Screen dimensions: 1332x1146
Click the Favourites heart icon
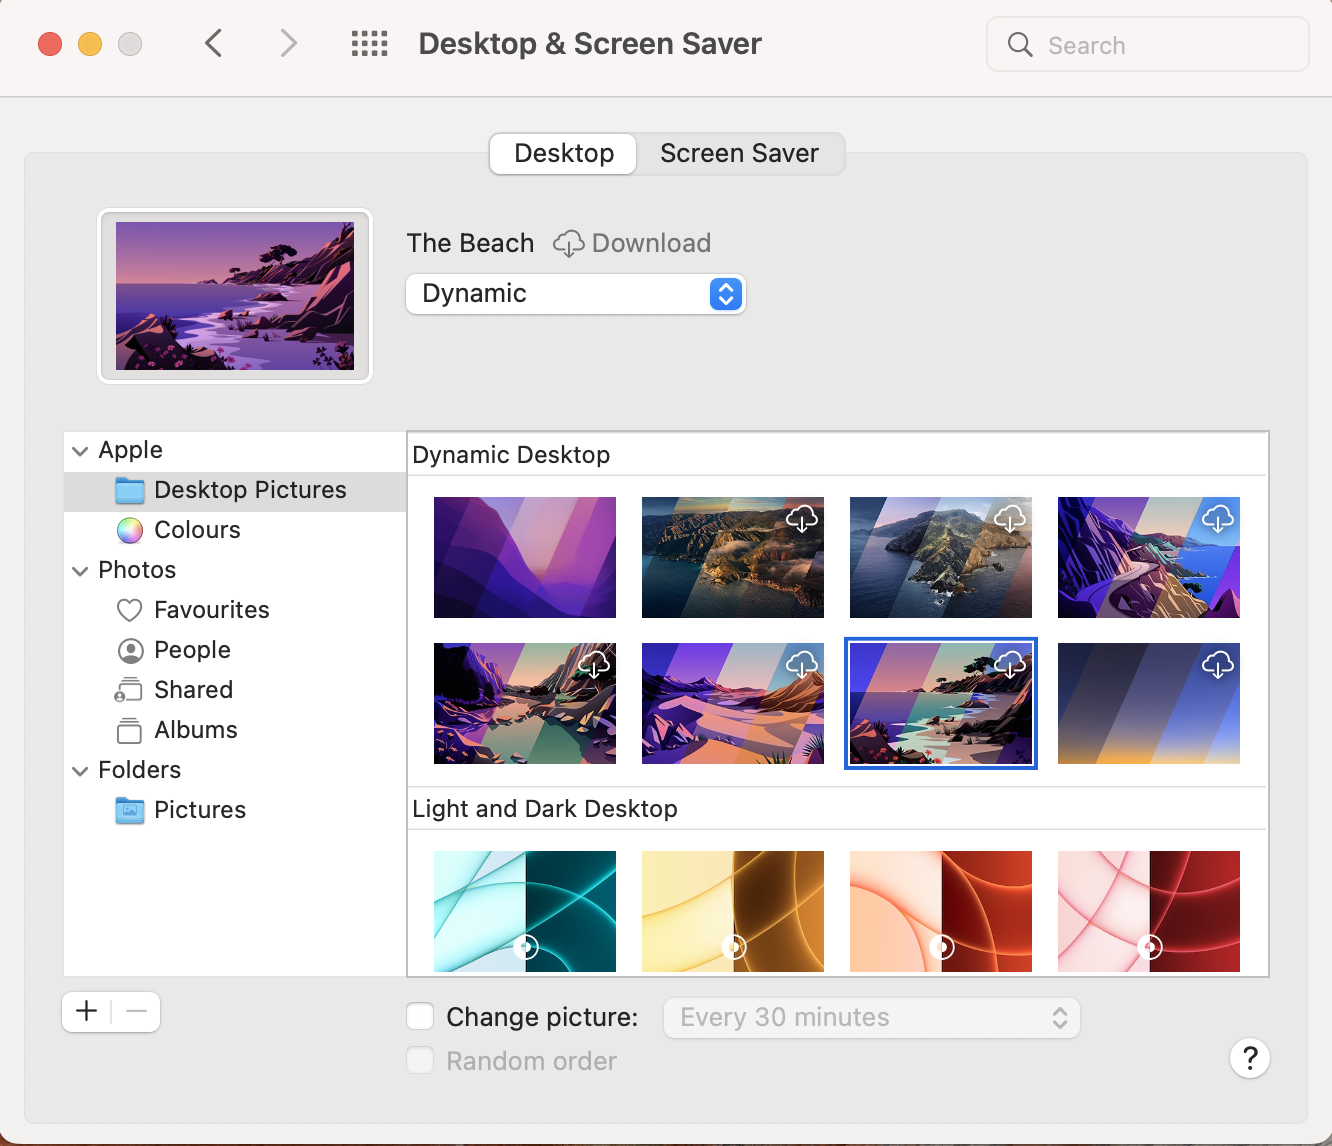[x=130, y=610]
